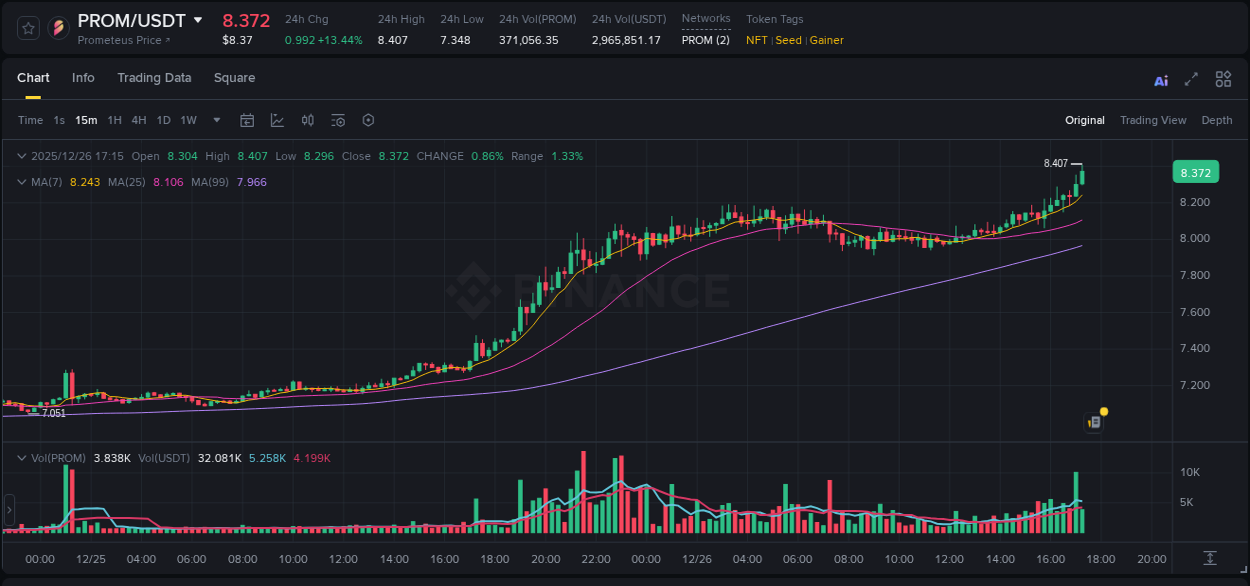Viewport: 1250px width, 586px height.
Task: Open the indicator list settings icon
Action: pos(338,120)
